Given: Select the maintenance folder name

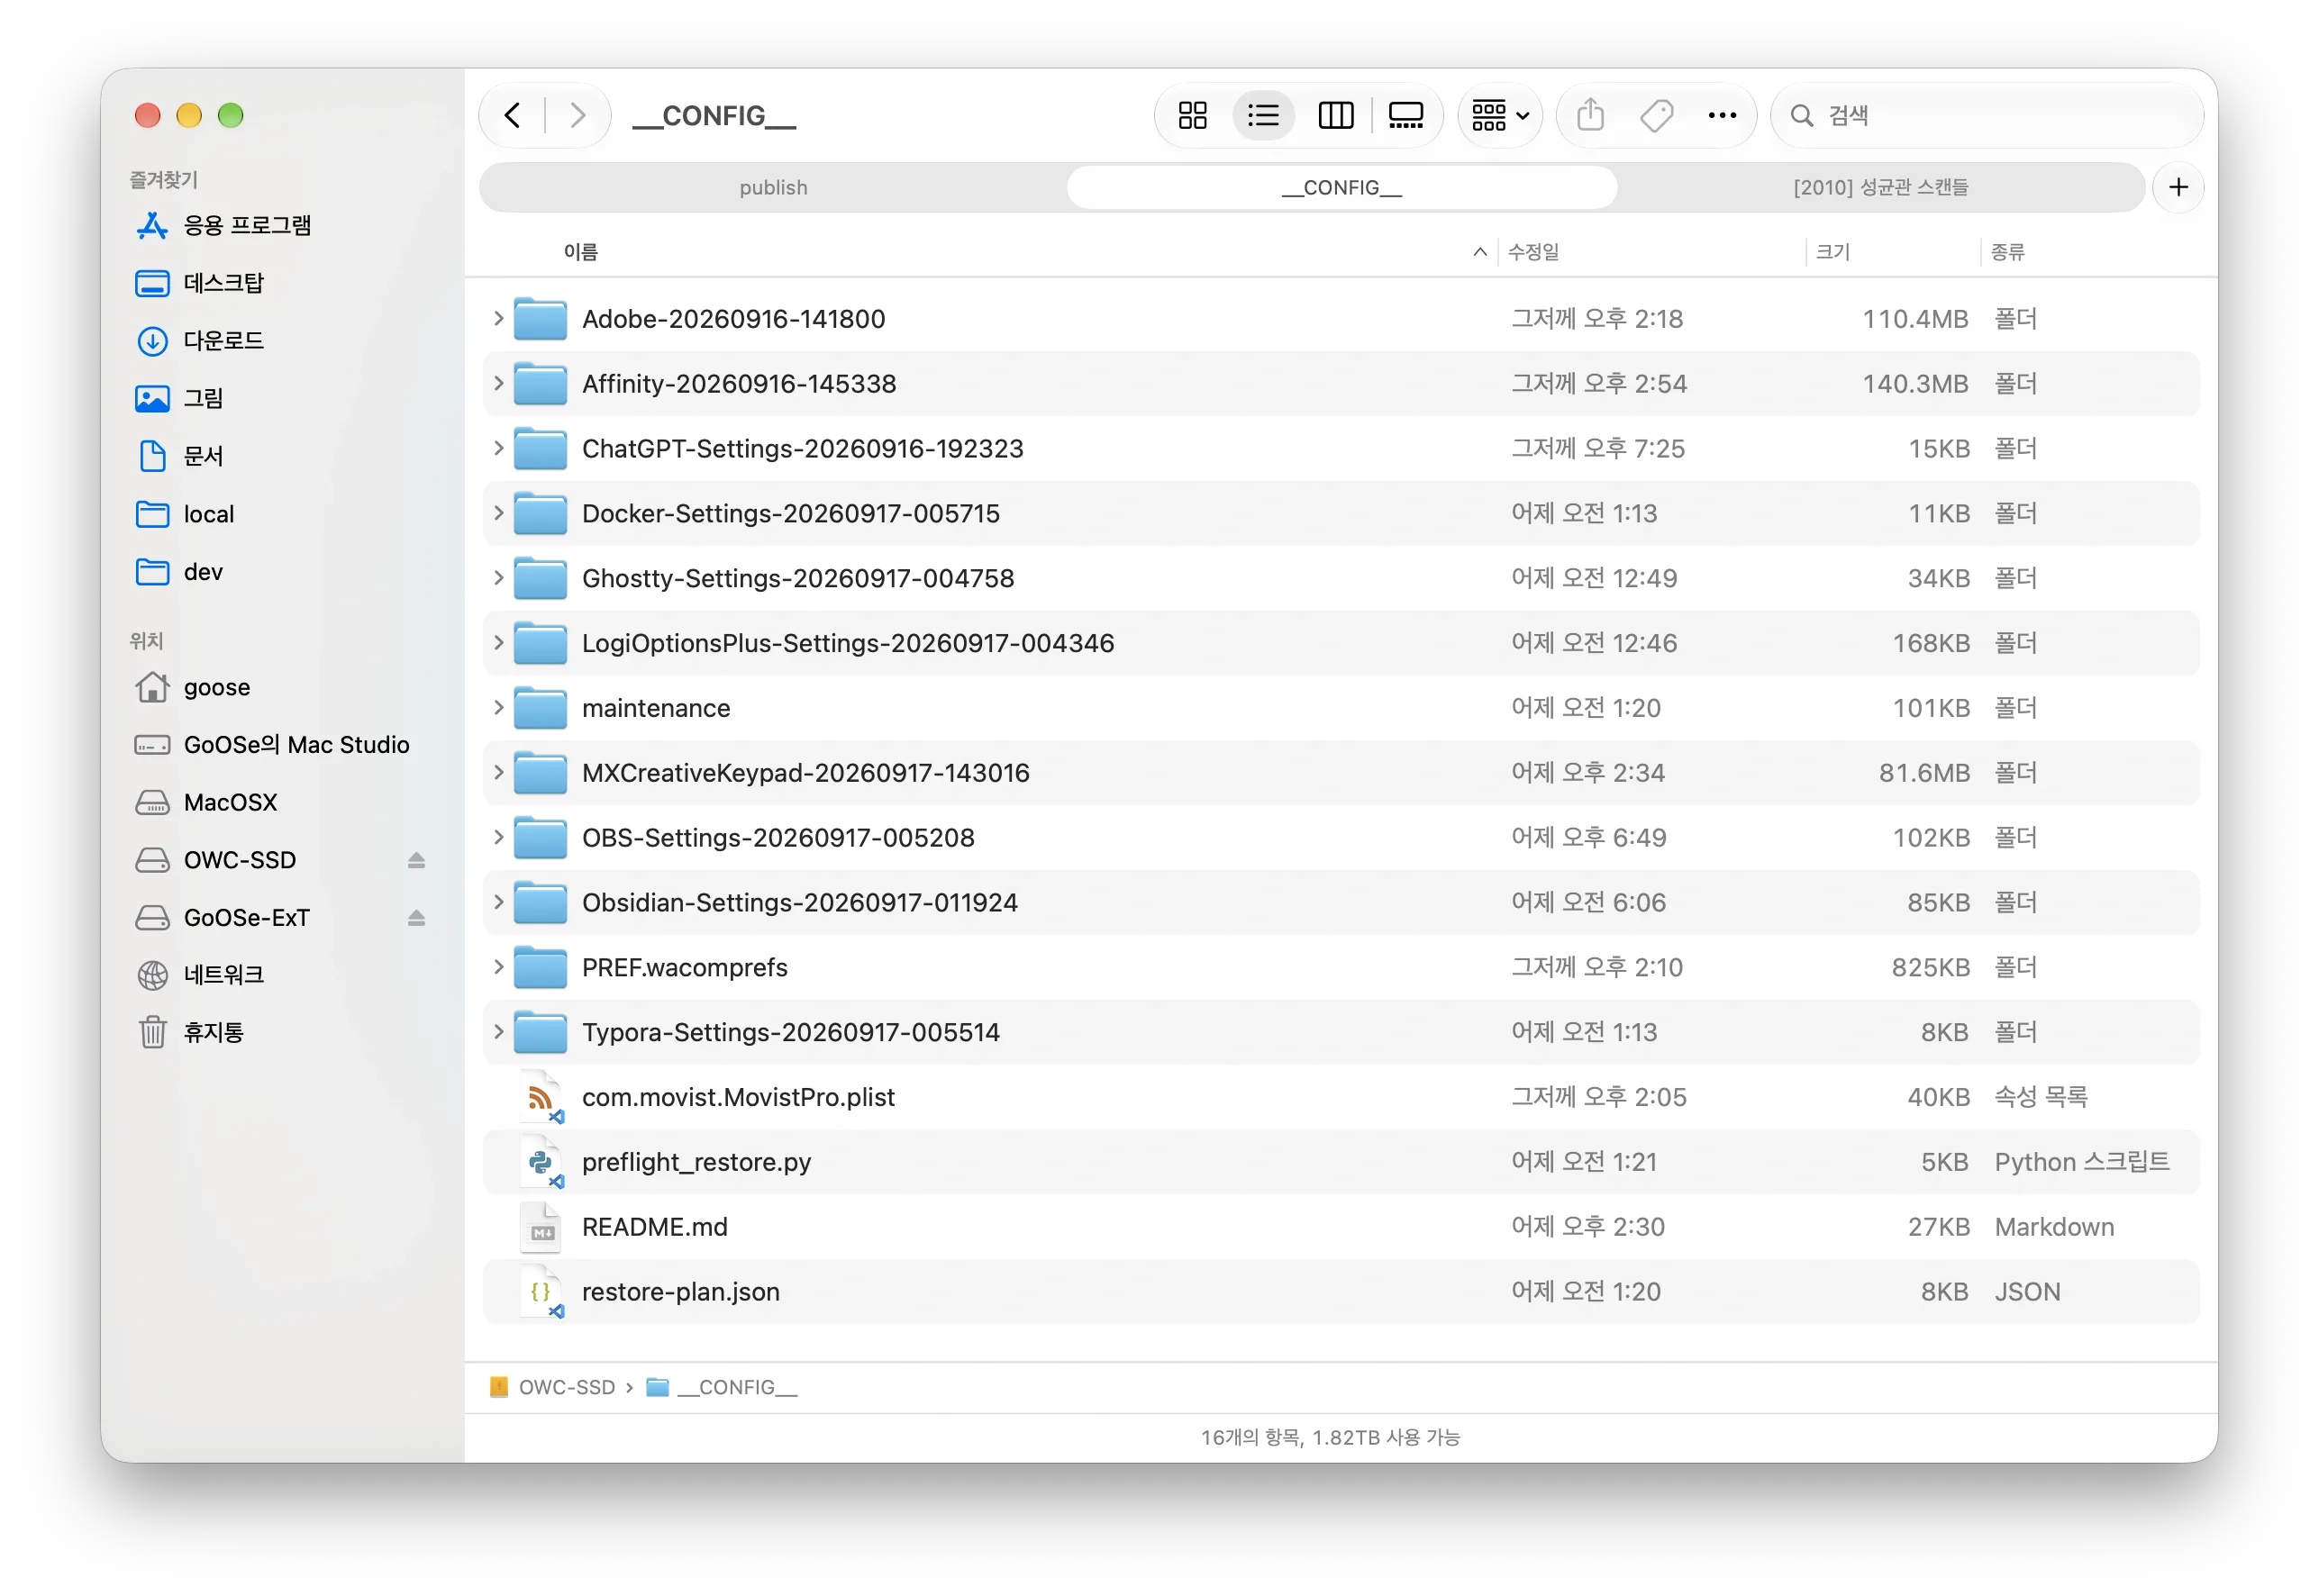Looking at the screenshot, I should (656, 709).
